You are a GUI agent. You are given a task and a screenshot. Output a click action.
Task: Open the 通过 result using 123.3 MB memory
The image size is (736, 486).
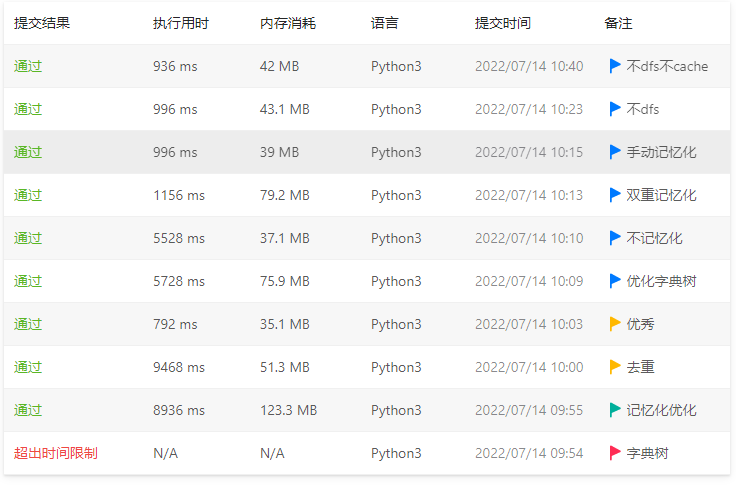pos(28,410)
